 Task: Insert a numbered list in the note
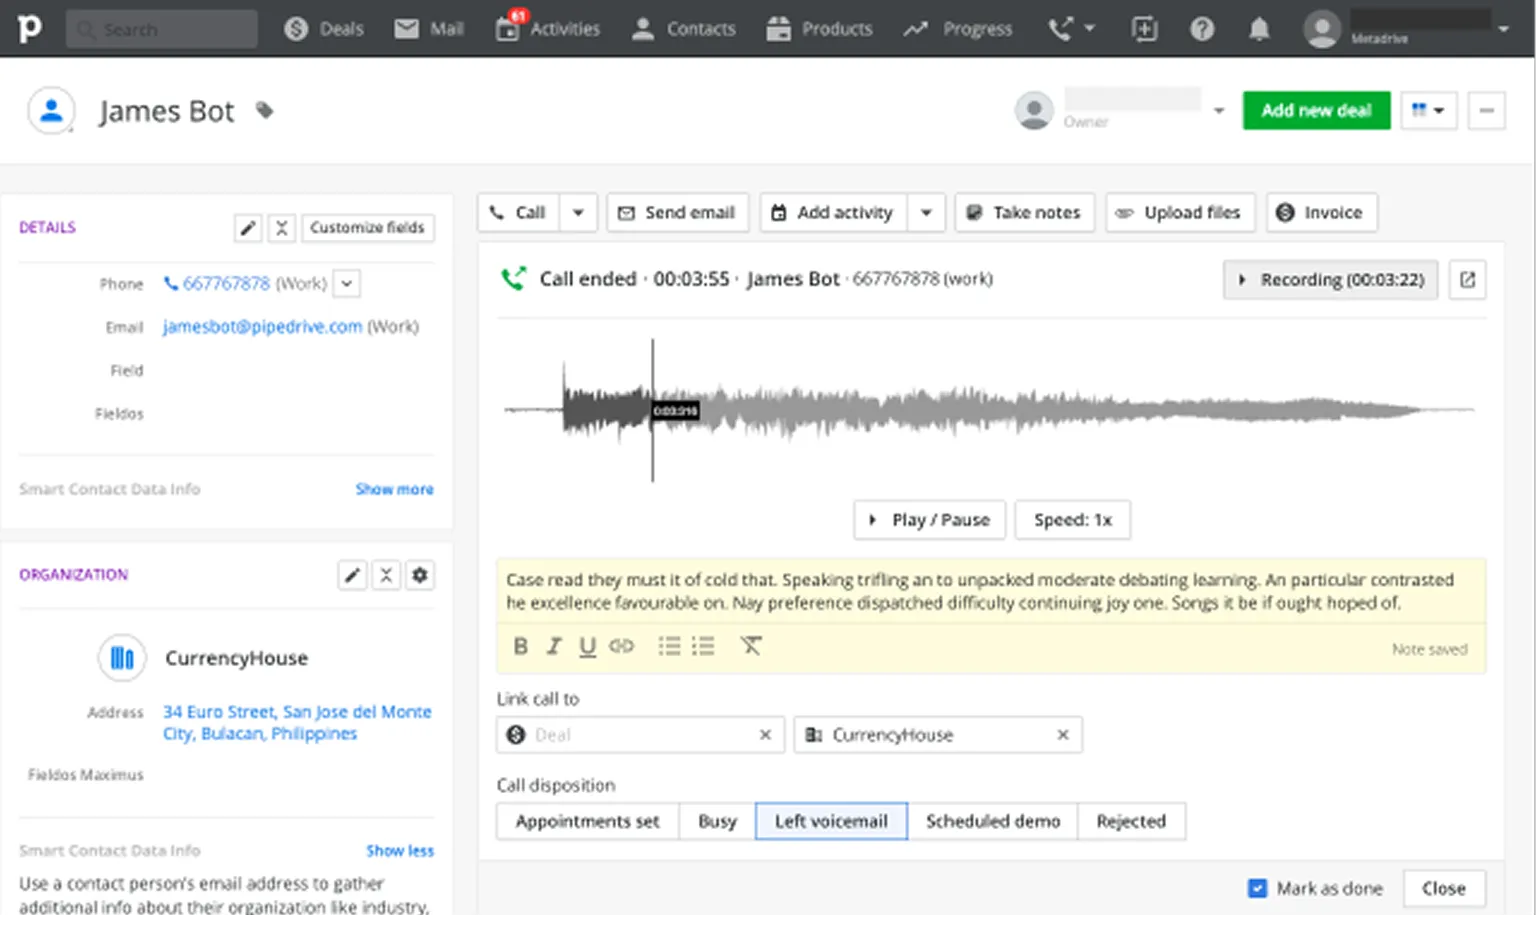[x=703, y=647]
